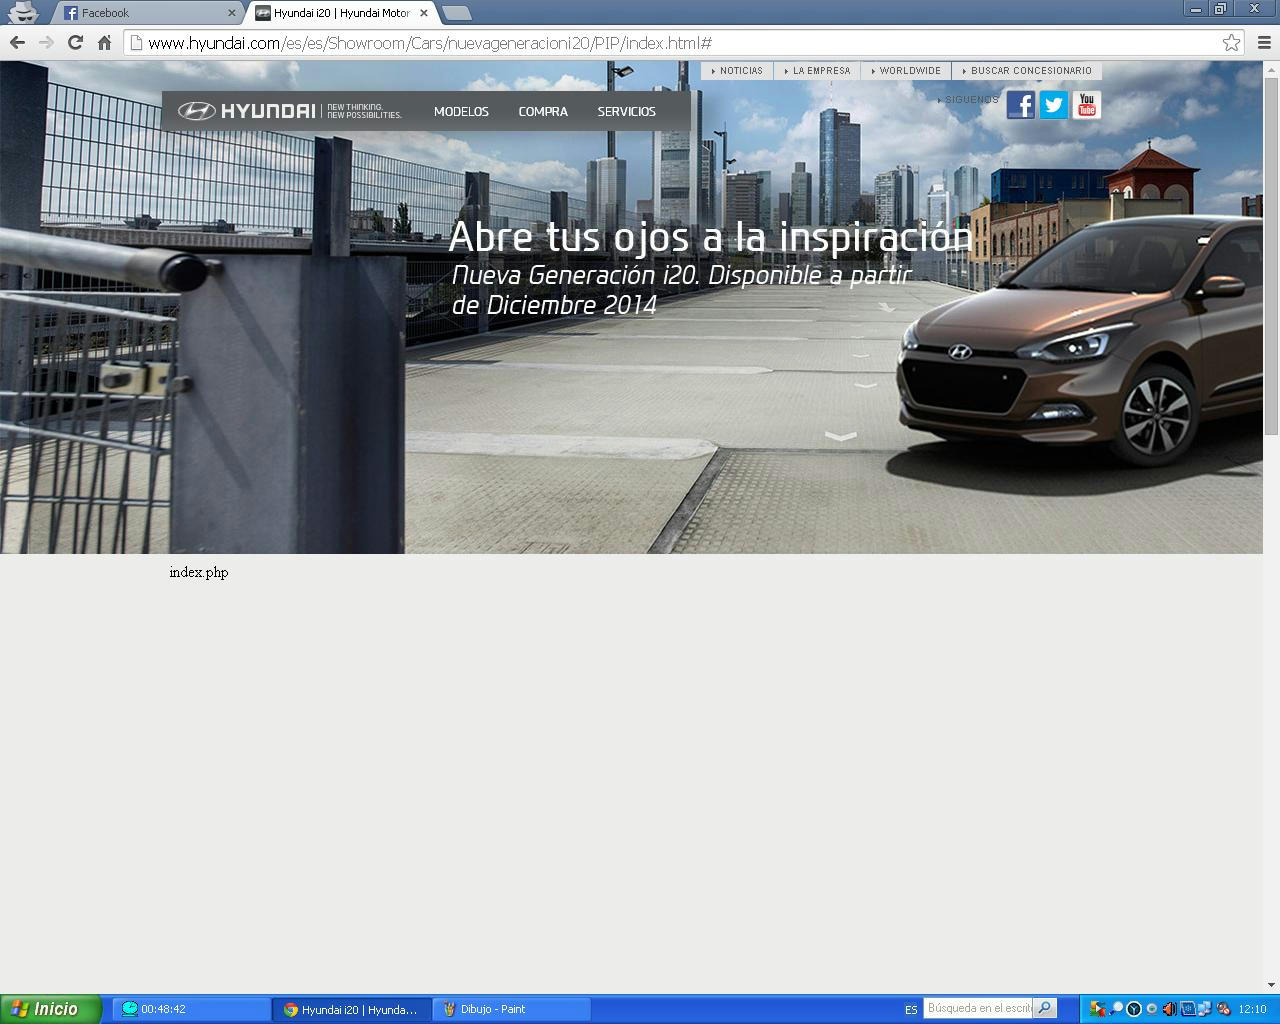The height and width of the screenshot is (1024, 1280).
Task: Open a new browser tab
Action: [x=456, y=13]
